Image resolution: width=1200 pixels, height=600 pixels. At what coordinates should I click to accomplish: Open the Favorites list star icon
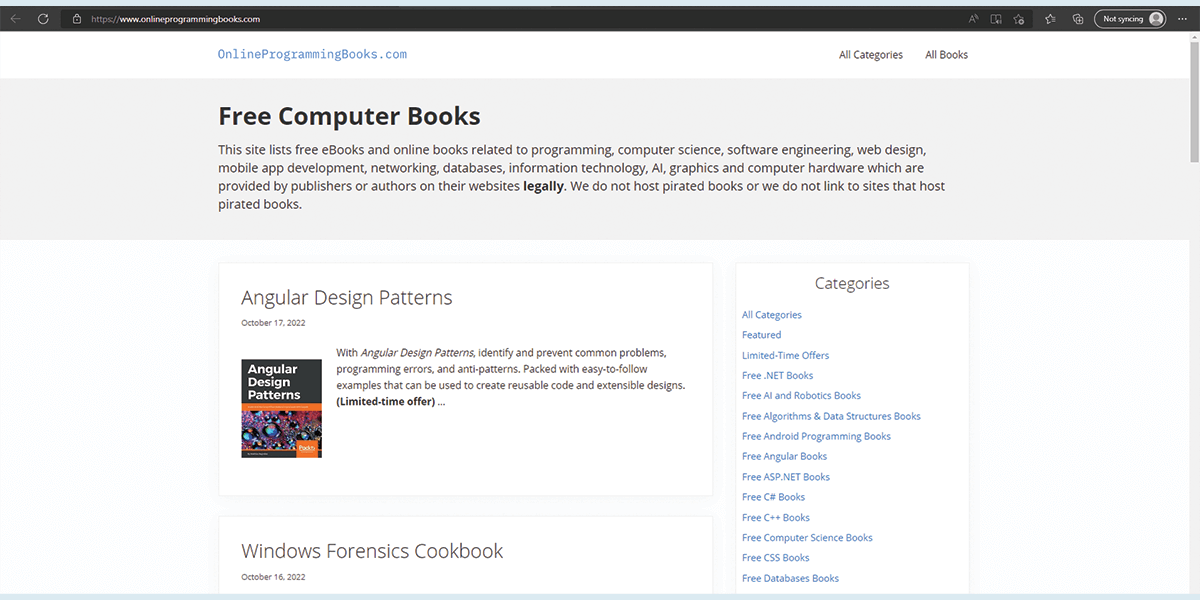pos(1048,18)
